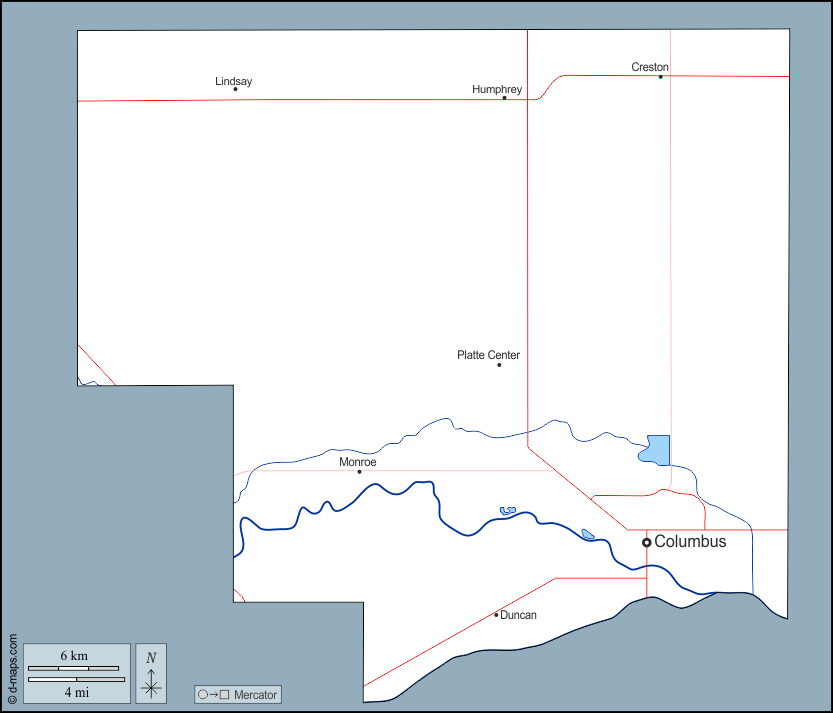Click the Duncan town dot marker

coord(496,615)
